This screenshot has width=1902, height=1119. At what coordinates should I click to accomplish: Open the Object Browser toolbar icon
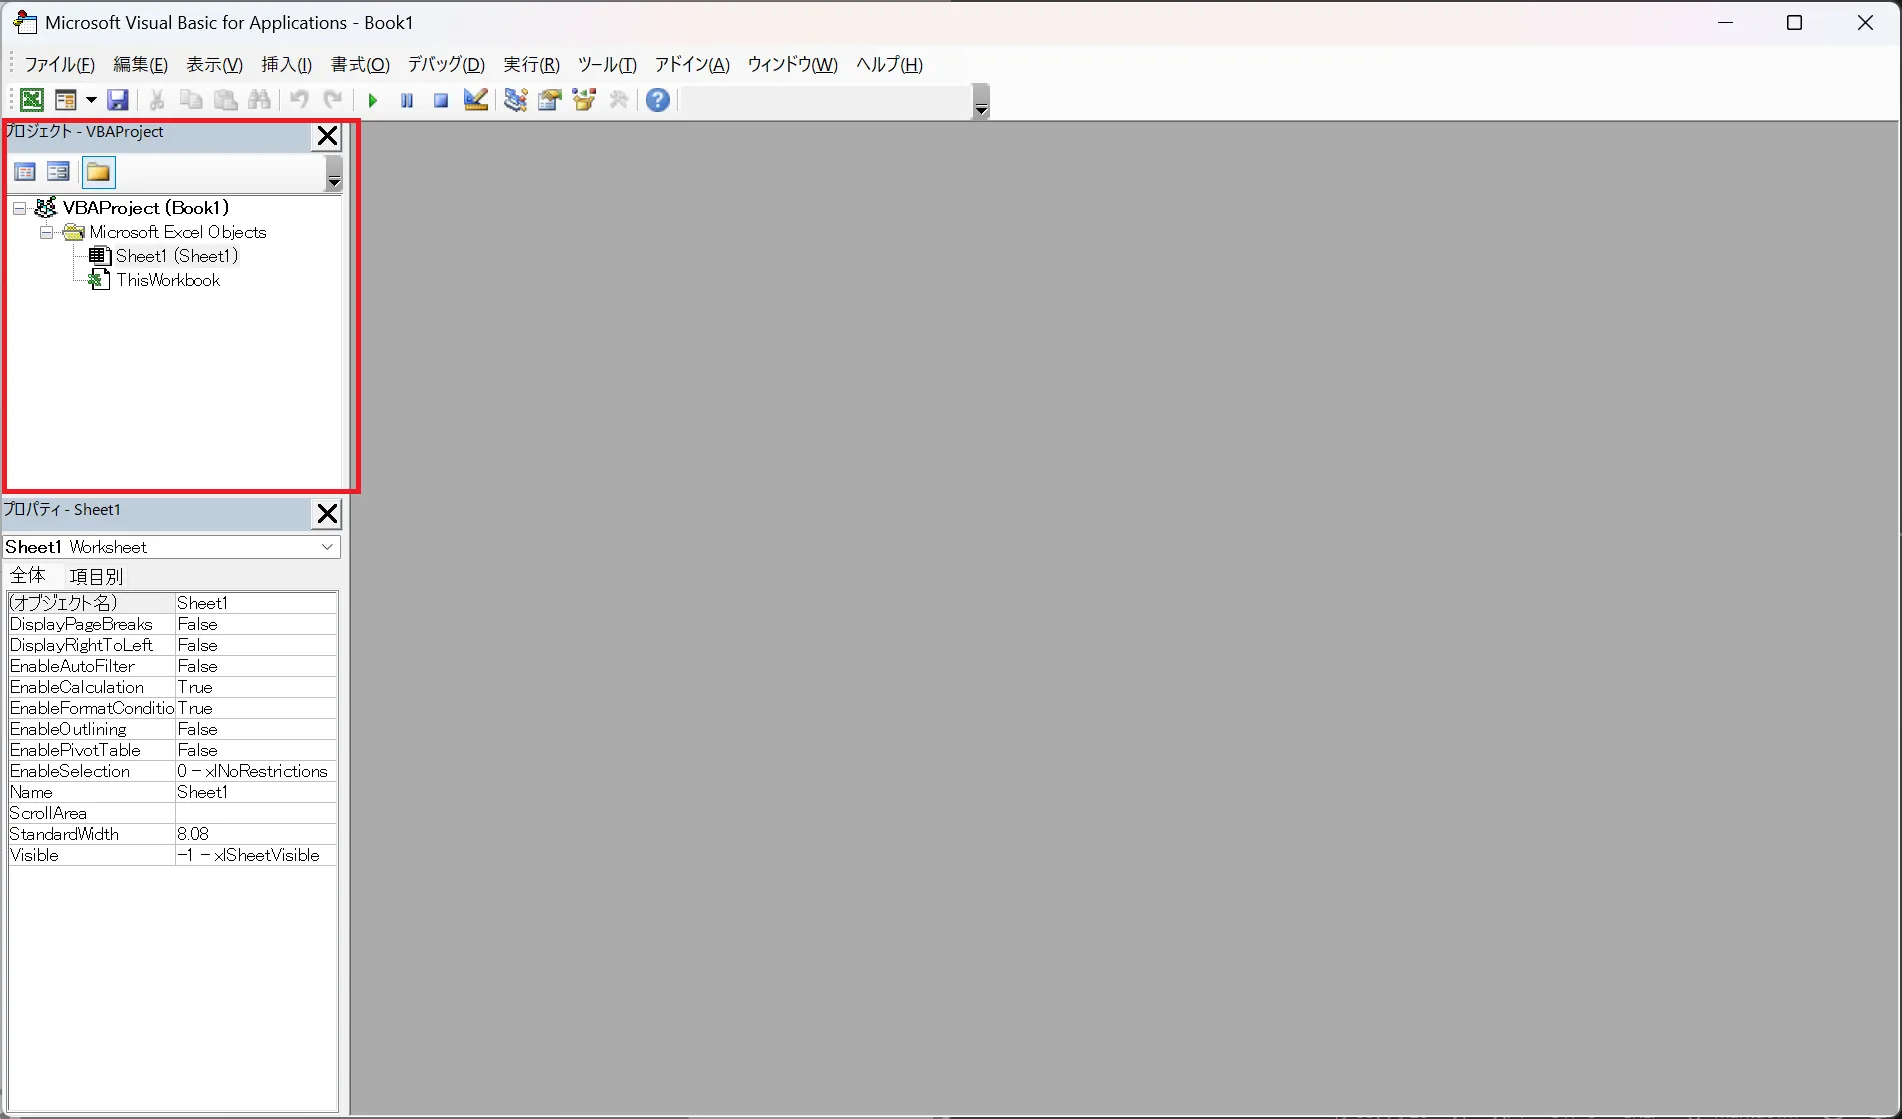(x=584, y=100)
